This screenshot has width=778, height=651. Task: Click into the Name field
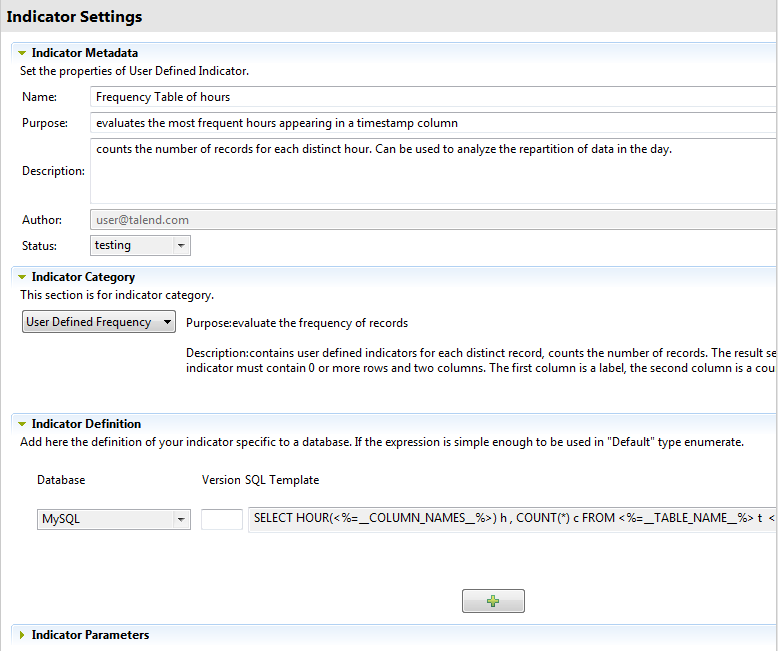(430, 97)
